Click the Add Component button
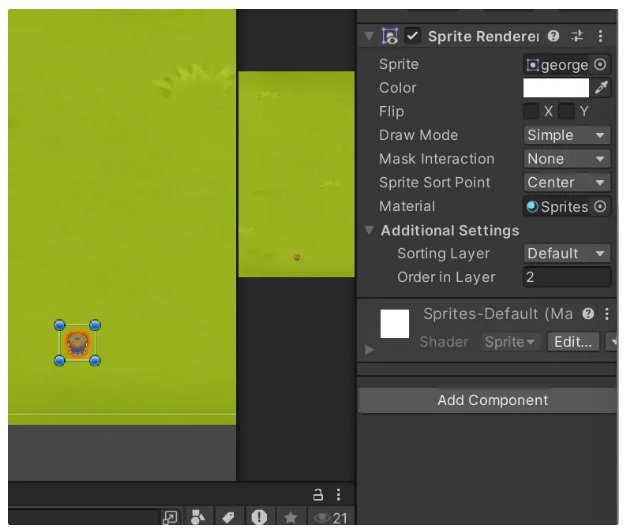The width and height of the screenshot is (628, 529). (487, 400)
